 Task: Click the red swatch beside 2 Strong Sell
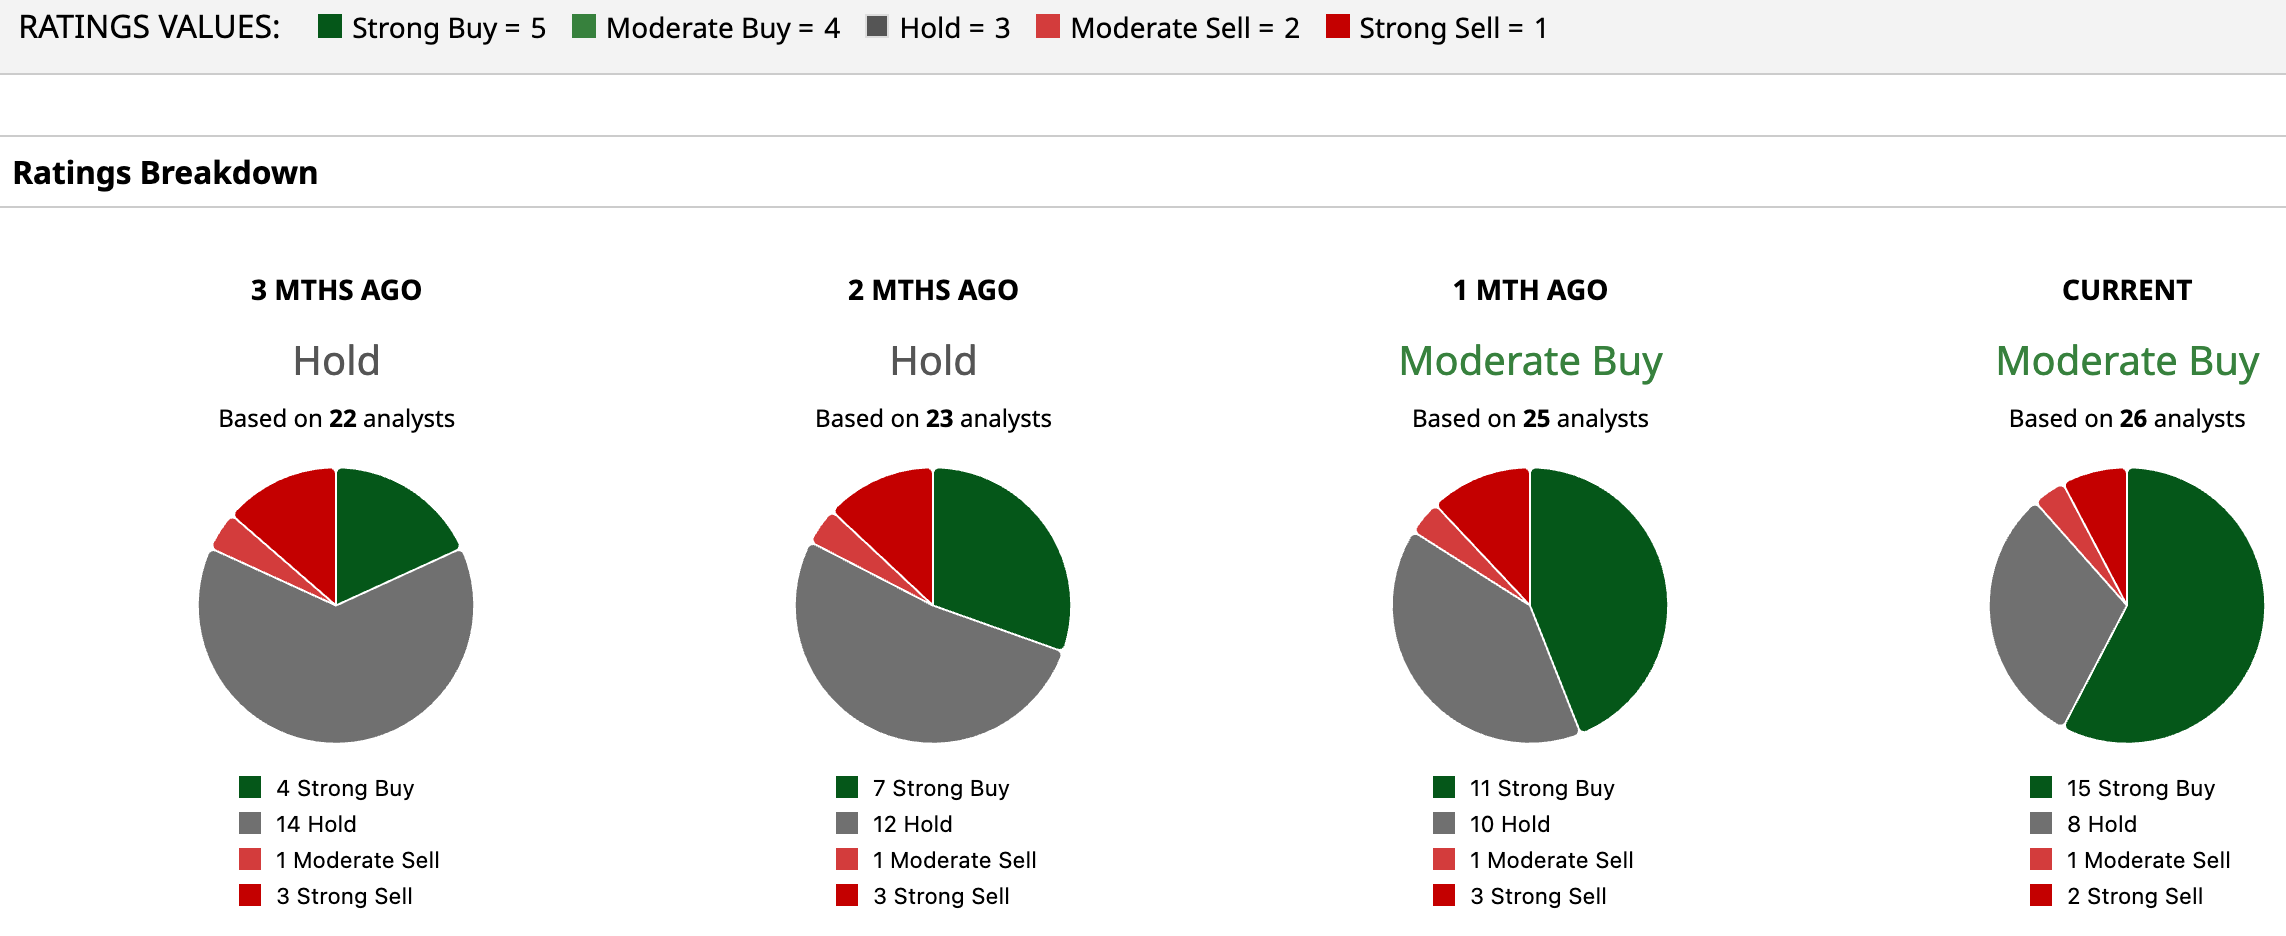[2041, 896]
